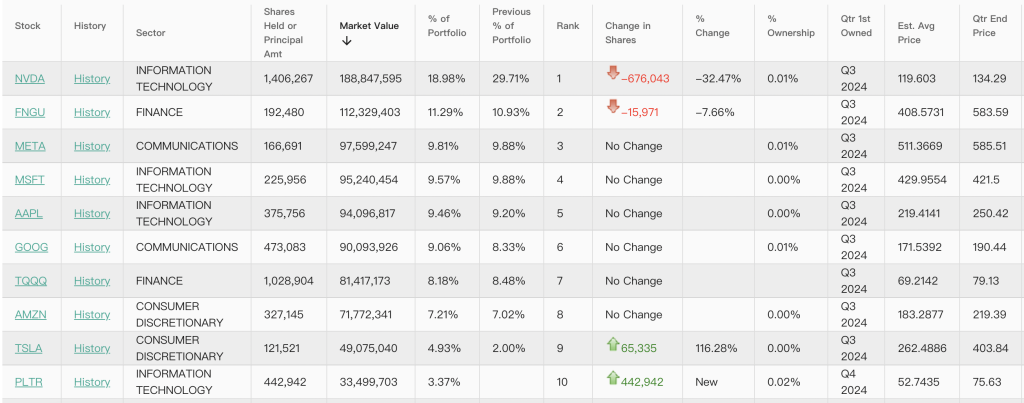The height and width of the screenshot is (403, 1024).
Task: View History for the AMZN row
Action: (92, 314)
